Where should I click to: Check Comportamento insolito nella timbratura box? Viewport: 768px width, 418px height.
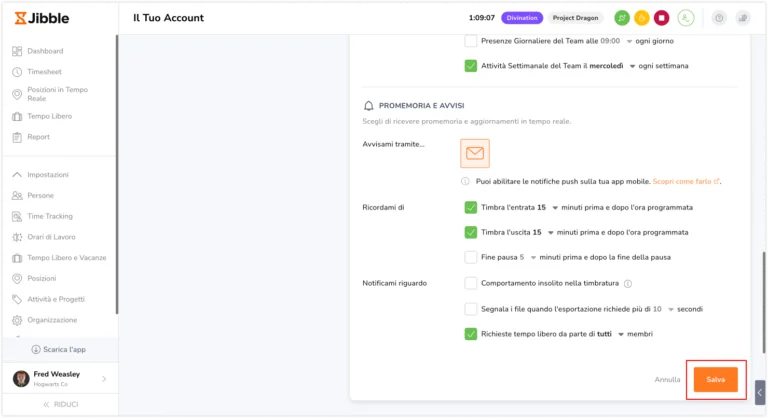471,283
